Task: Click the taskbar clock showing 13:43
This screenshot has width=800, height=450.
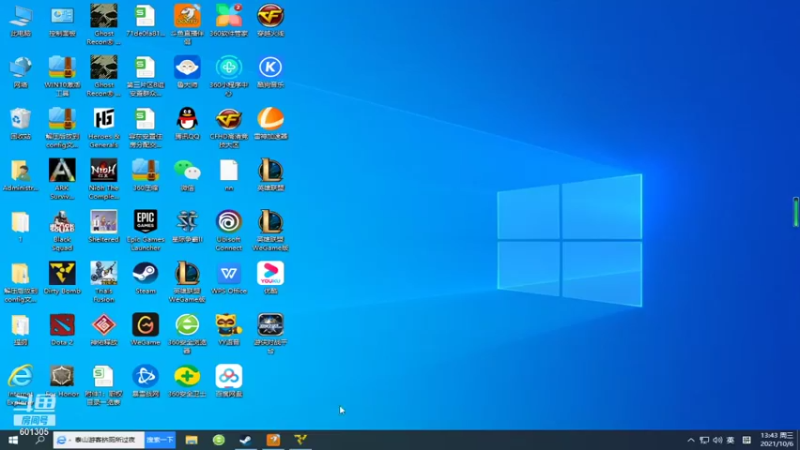Action: pos(777,439)
